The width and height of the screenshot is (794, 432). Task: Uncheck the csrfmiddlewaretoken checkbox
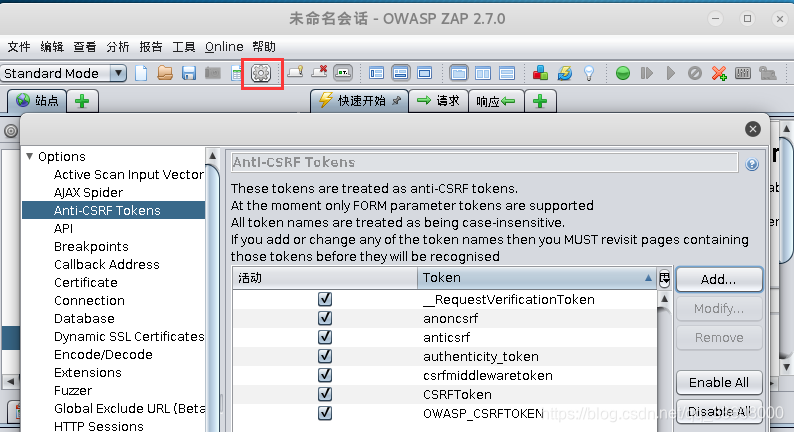point(325,375)
